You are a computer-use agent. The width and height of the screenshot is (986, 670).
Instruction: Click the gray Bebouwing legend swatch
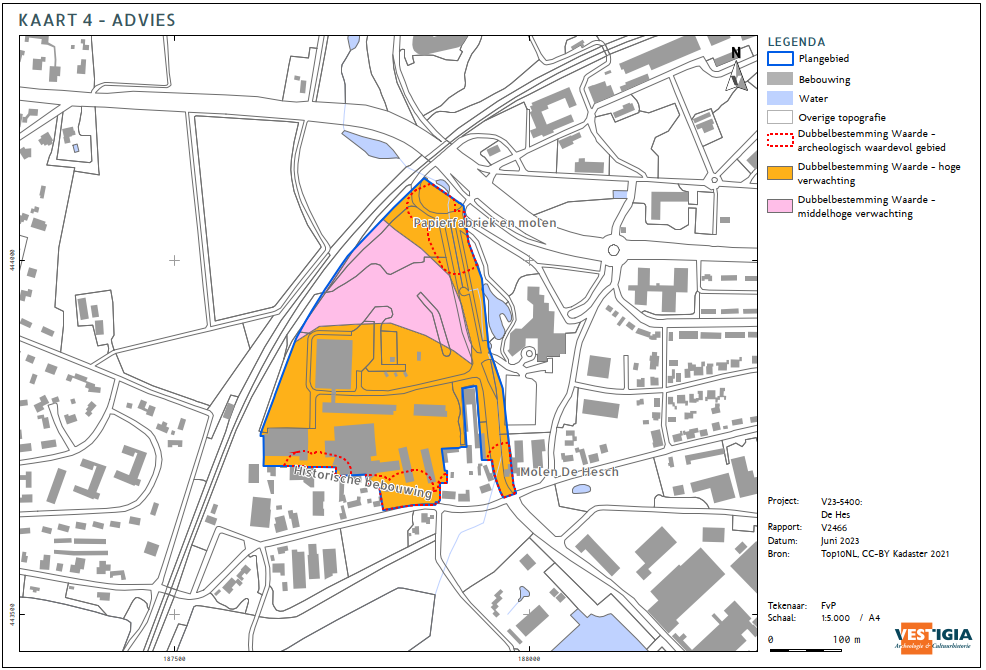pos(780,79)
